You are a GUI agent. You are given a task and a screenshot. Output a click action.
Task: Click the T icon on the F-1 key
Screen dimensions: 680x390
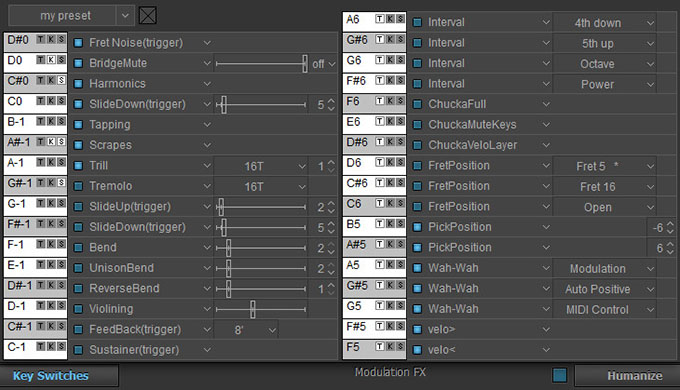pyautogui.click(x=41, y=244)
